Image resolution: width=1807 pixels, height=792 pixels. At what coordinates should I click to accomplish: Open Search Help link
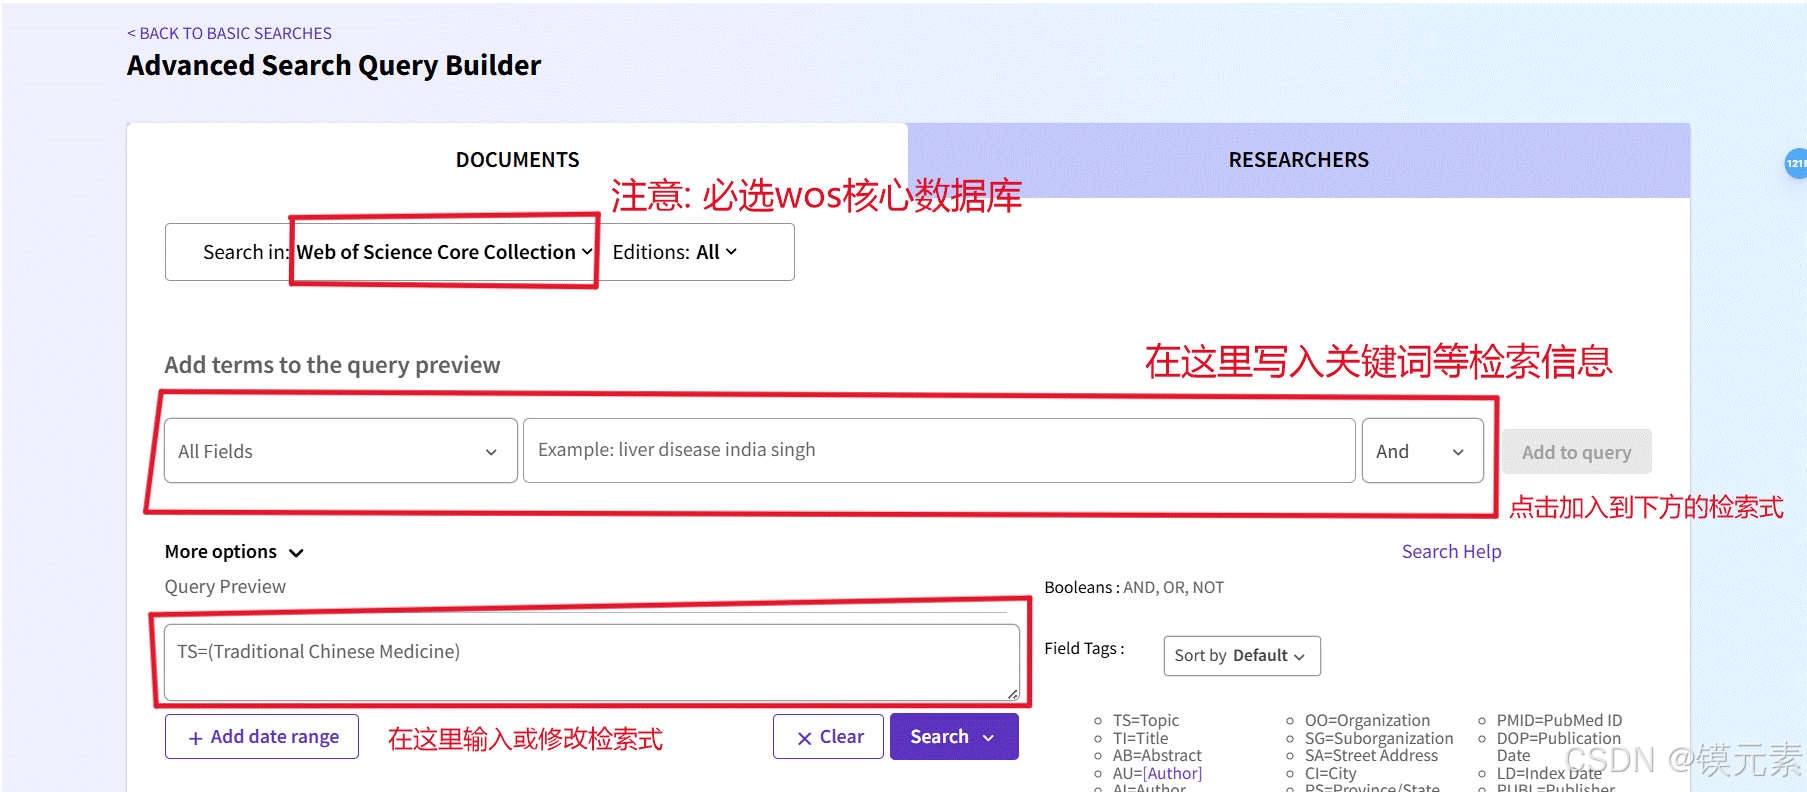click(x=1451, y=552)
